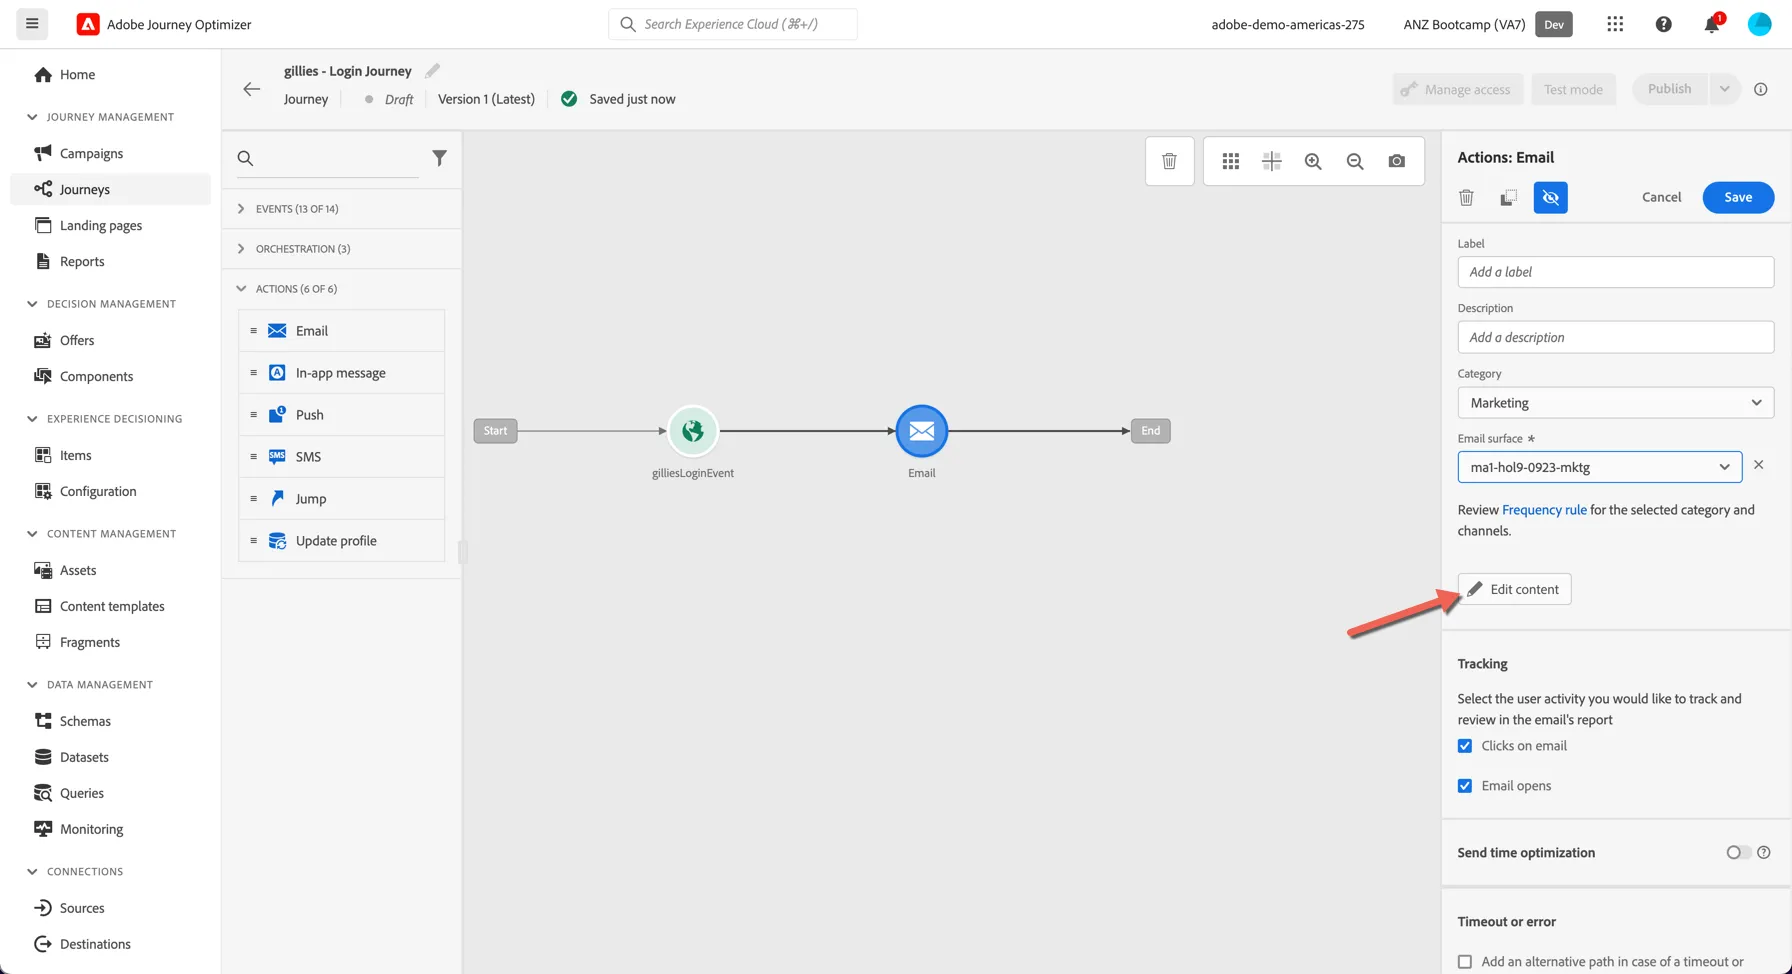The width and height of the screenshot is (1792, 974).
Task: Click the zoom in magnifier icon
Action: pyautogui.click(x=1313, y=161)
